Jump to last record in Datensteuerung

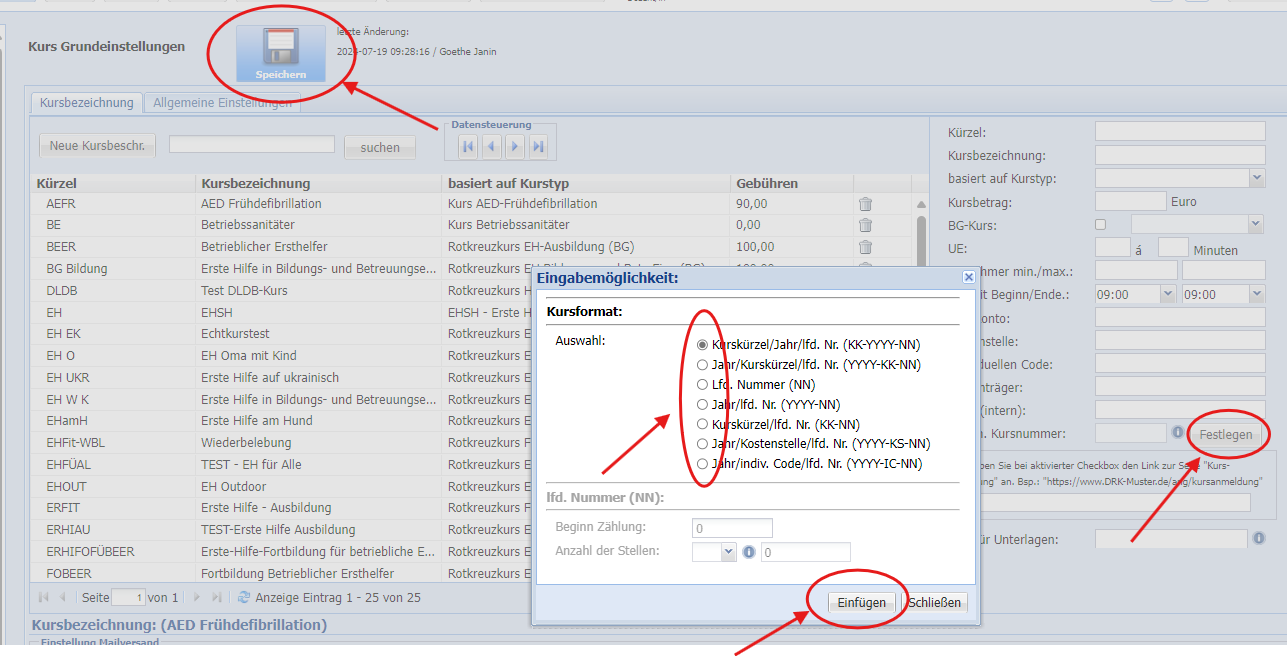(x=539, y=147)
